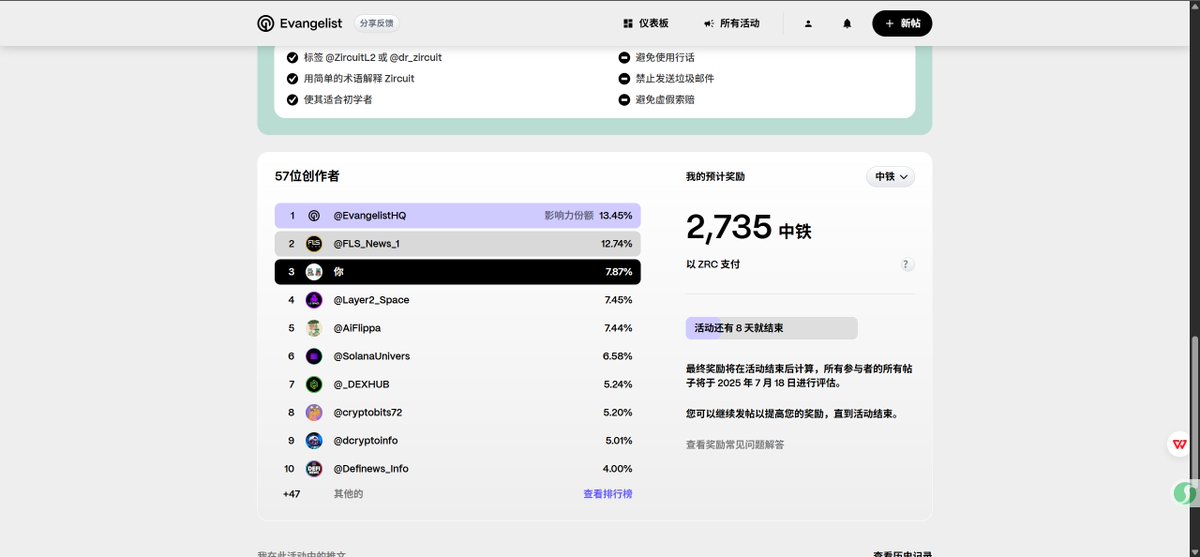Click the green floating extension icon

click(x=1184, y=493)
